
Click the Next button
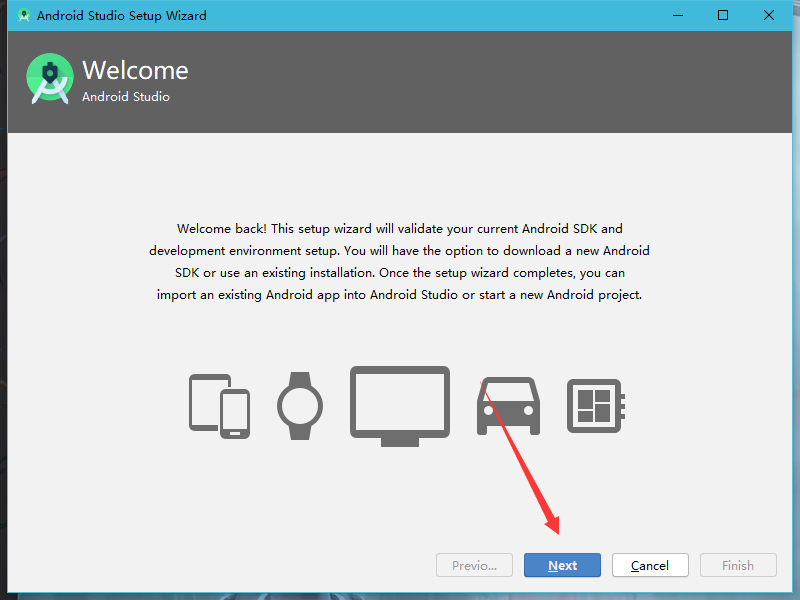point(562,565)
